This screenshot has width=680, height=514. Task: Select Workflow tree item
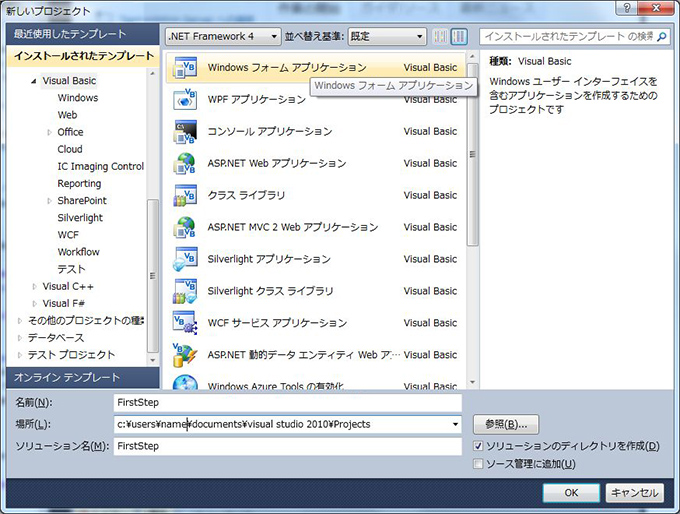pos(78,252)
